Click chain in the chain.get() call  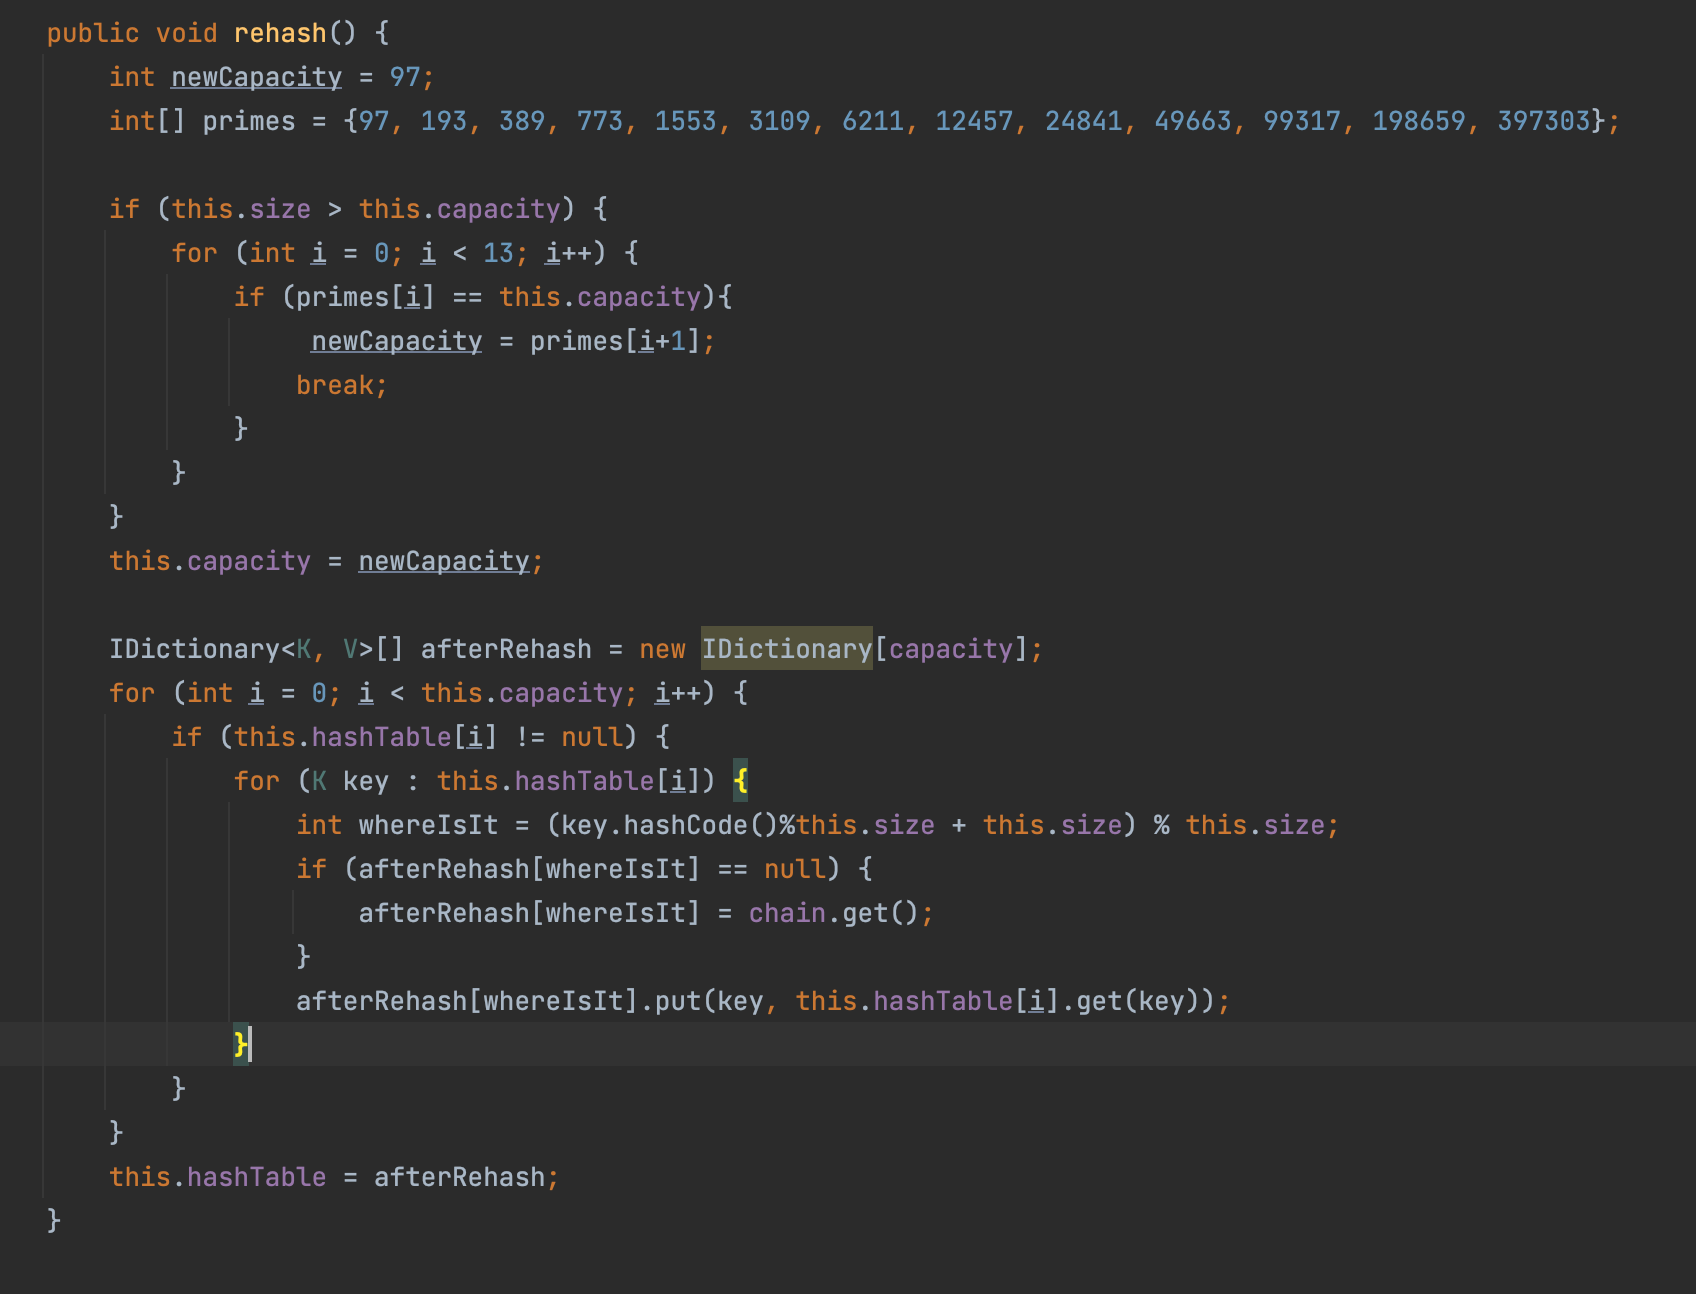point(787,913)
